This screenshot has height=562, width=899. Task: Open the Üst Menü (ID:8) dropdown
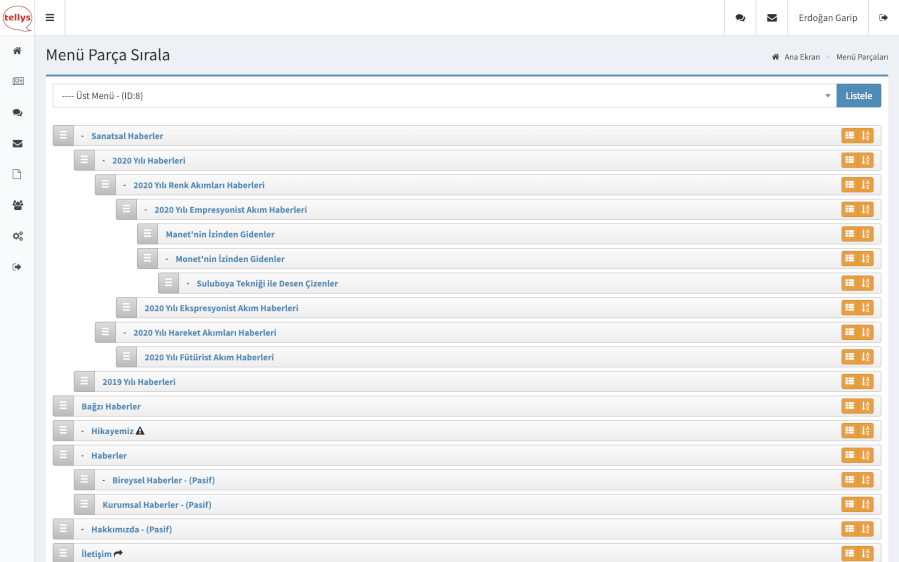[445, 96]
